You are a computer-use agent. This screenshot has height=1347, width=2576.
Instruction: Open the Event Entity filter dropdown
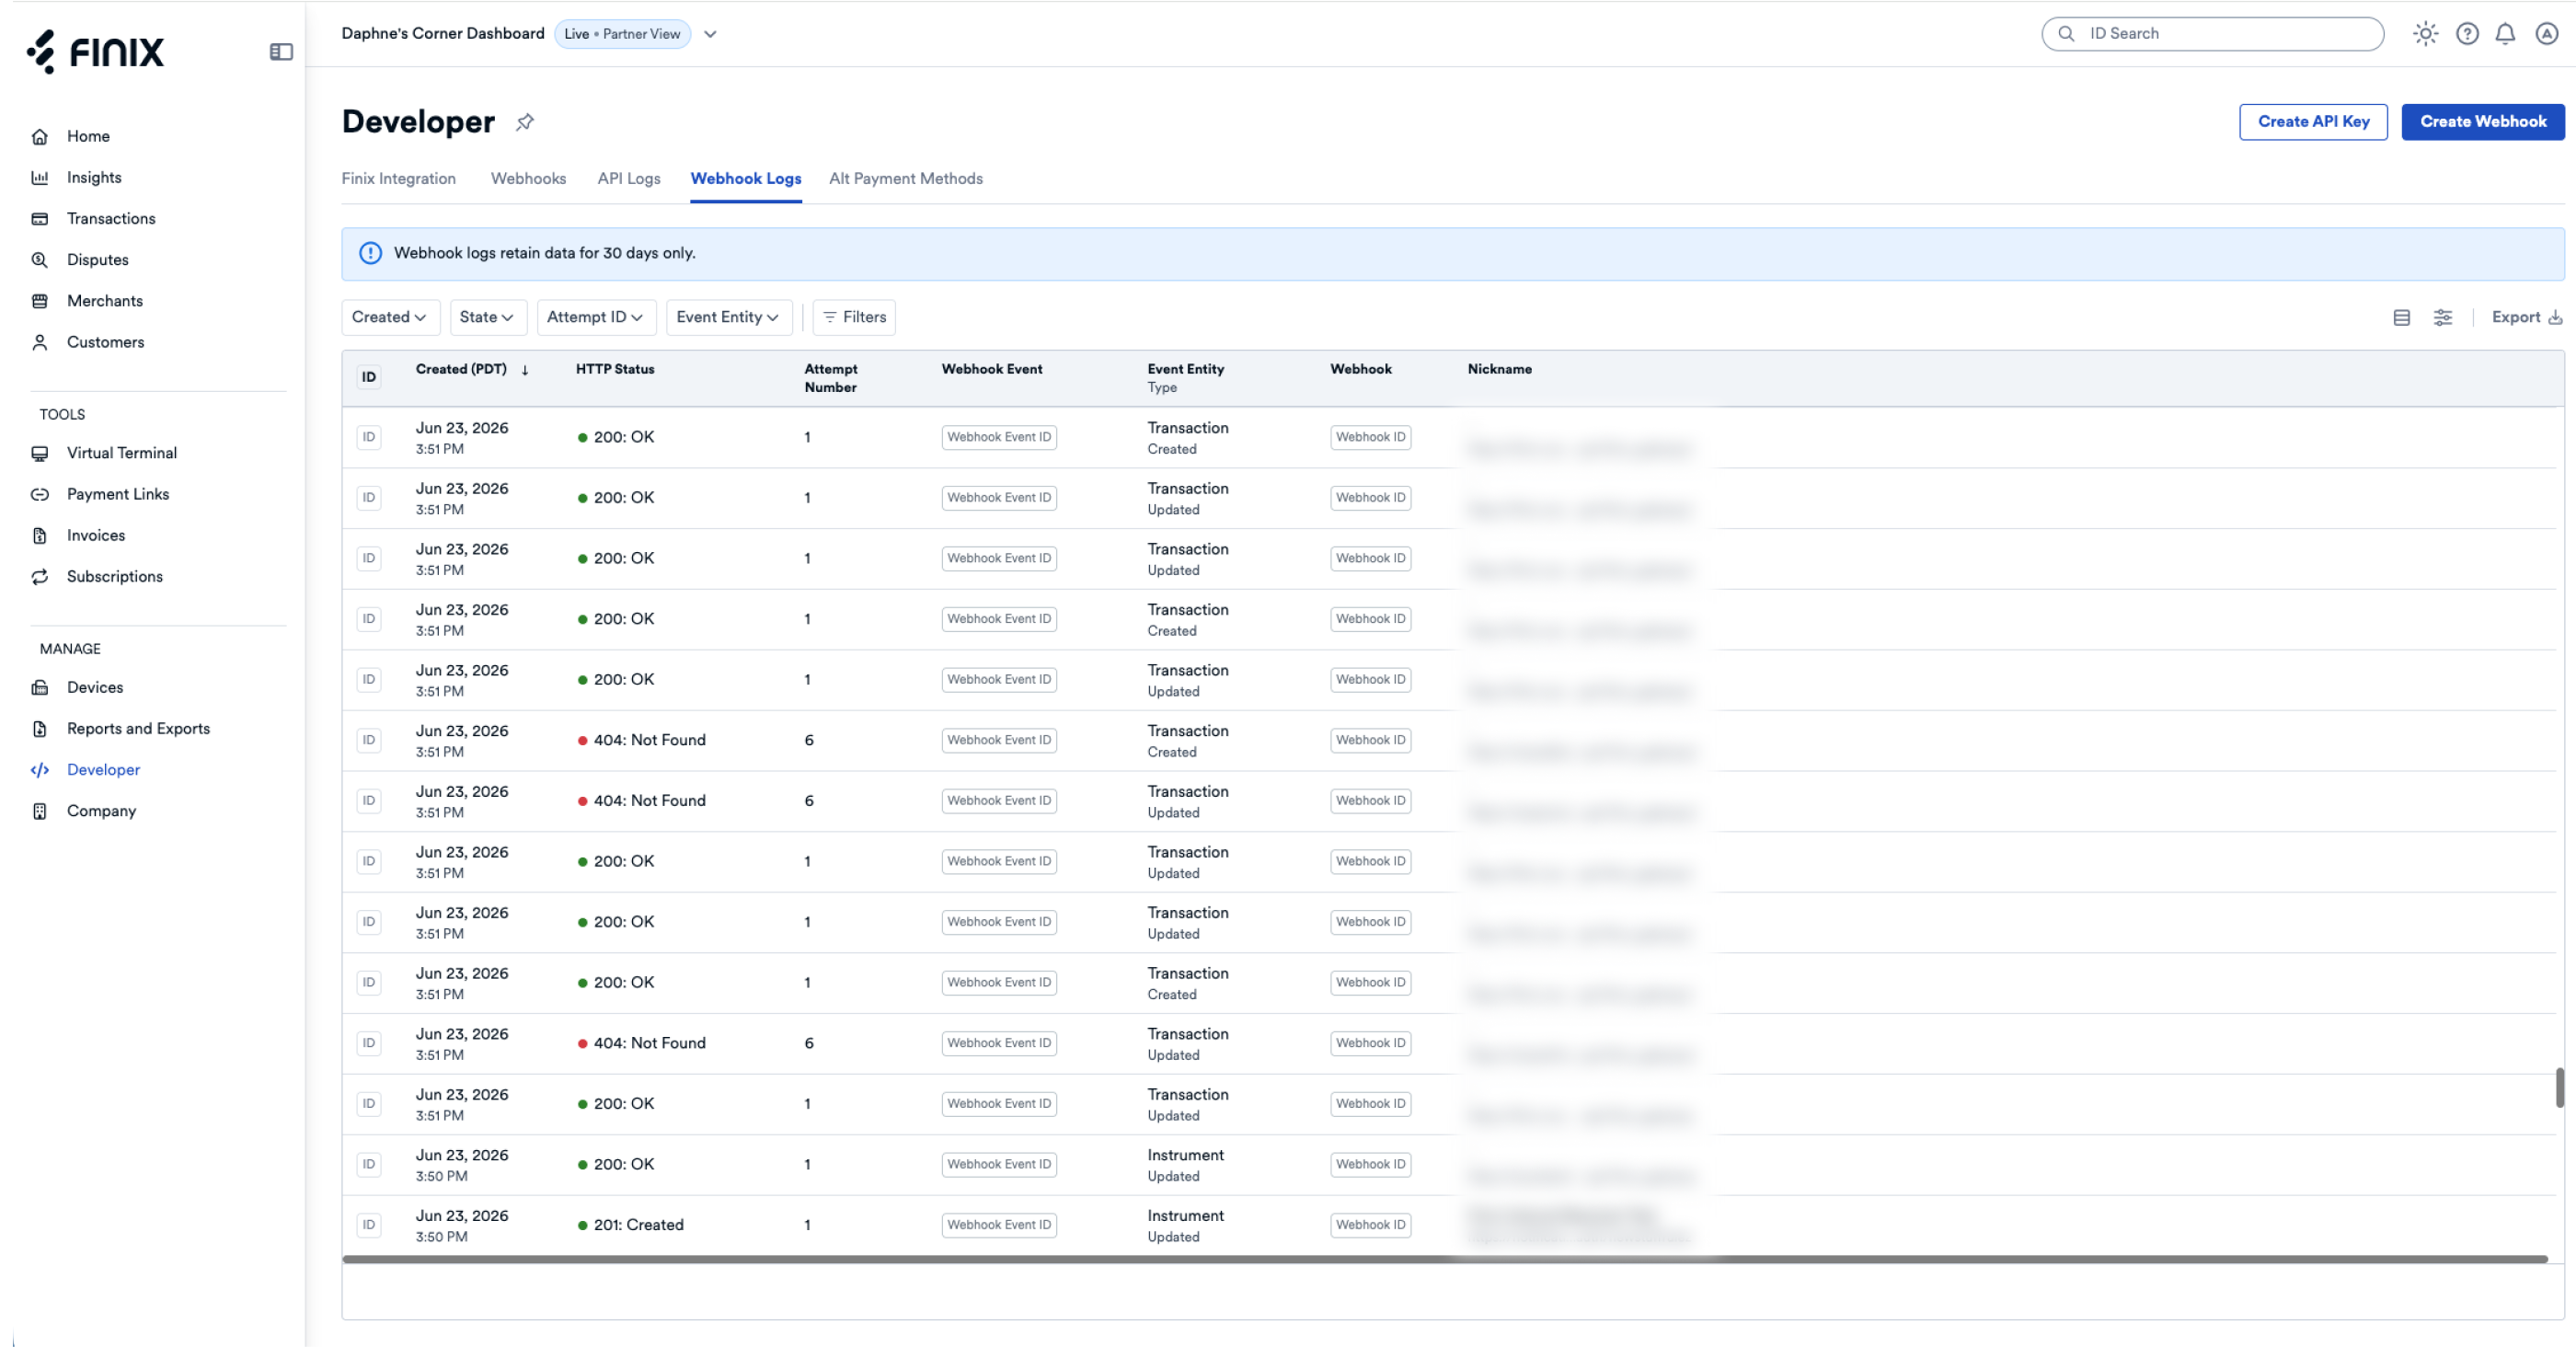click(x=727, y=317)
